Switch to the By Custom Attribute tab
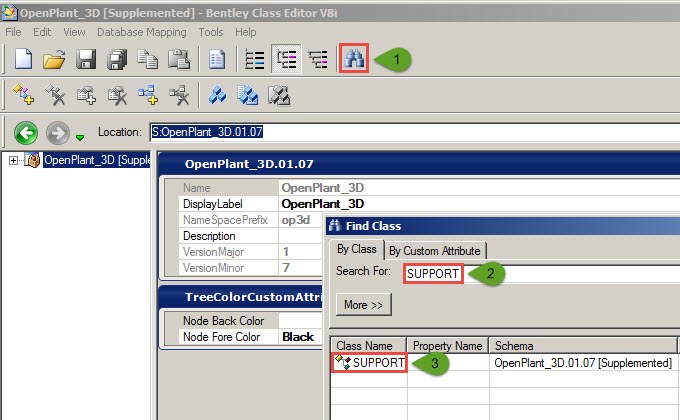This screenshot has height=420, width=680. point(435,251)
